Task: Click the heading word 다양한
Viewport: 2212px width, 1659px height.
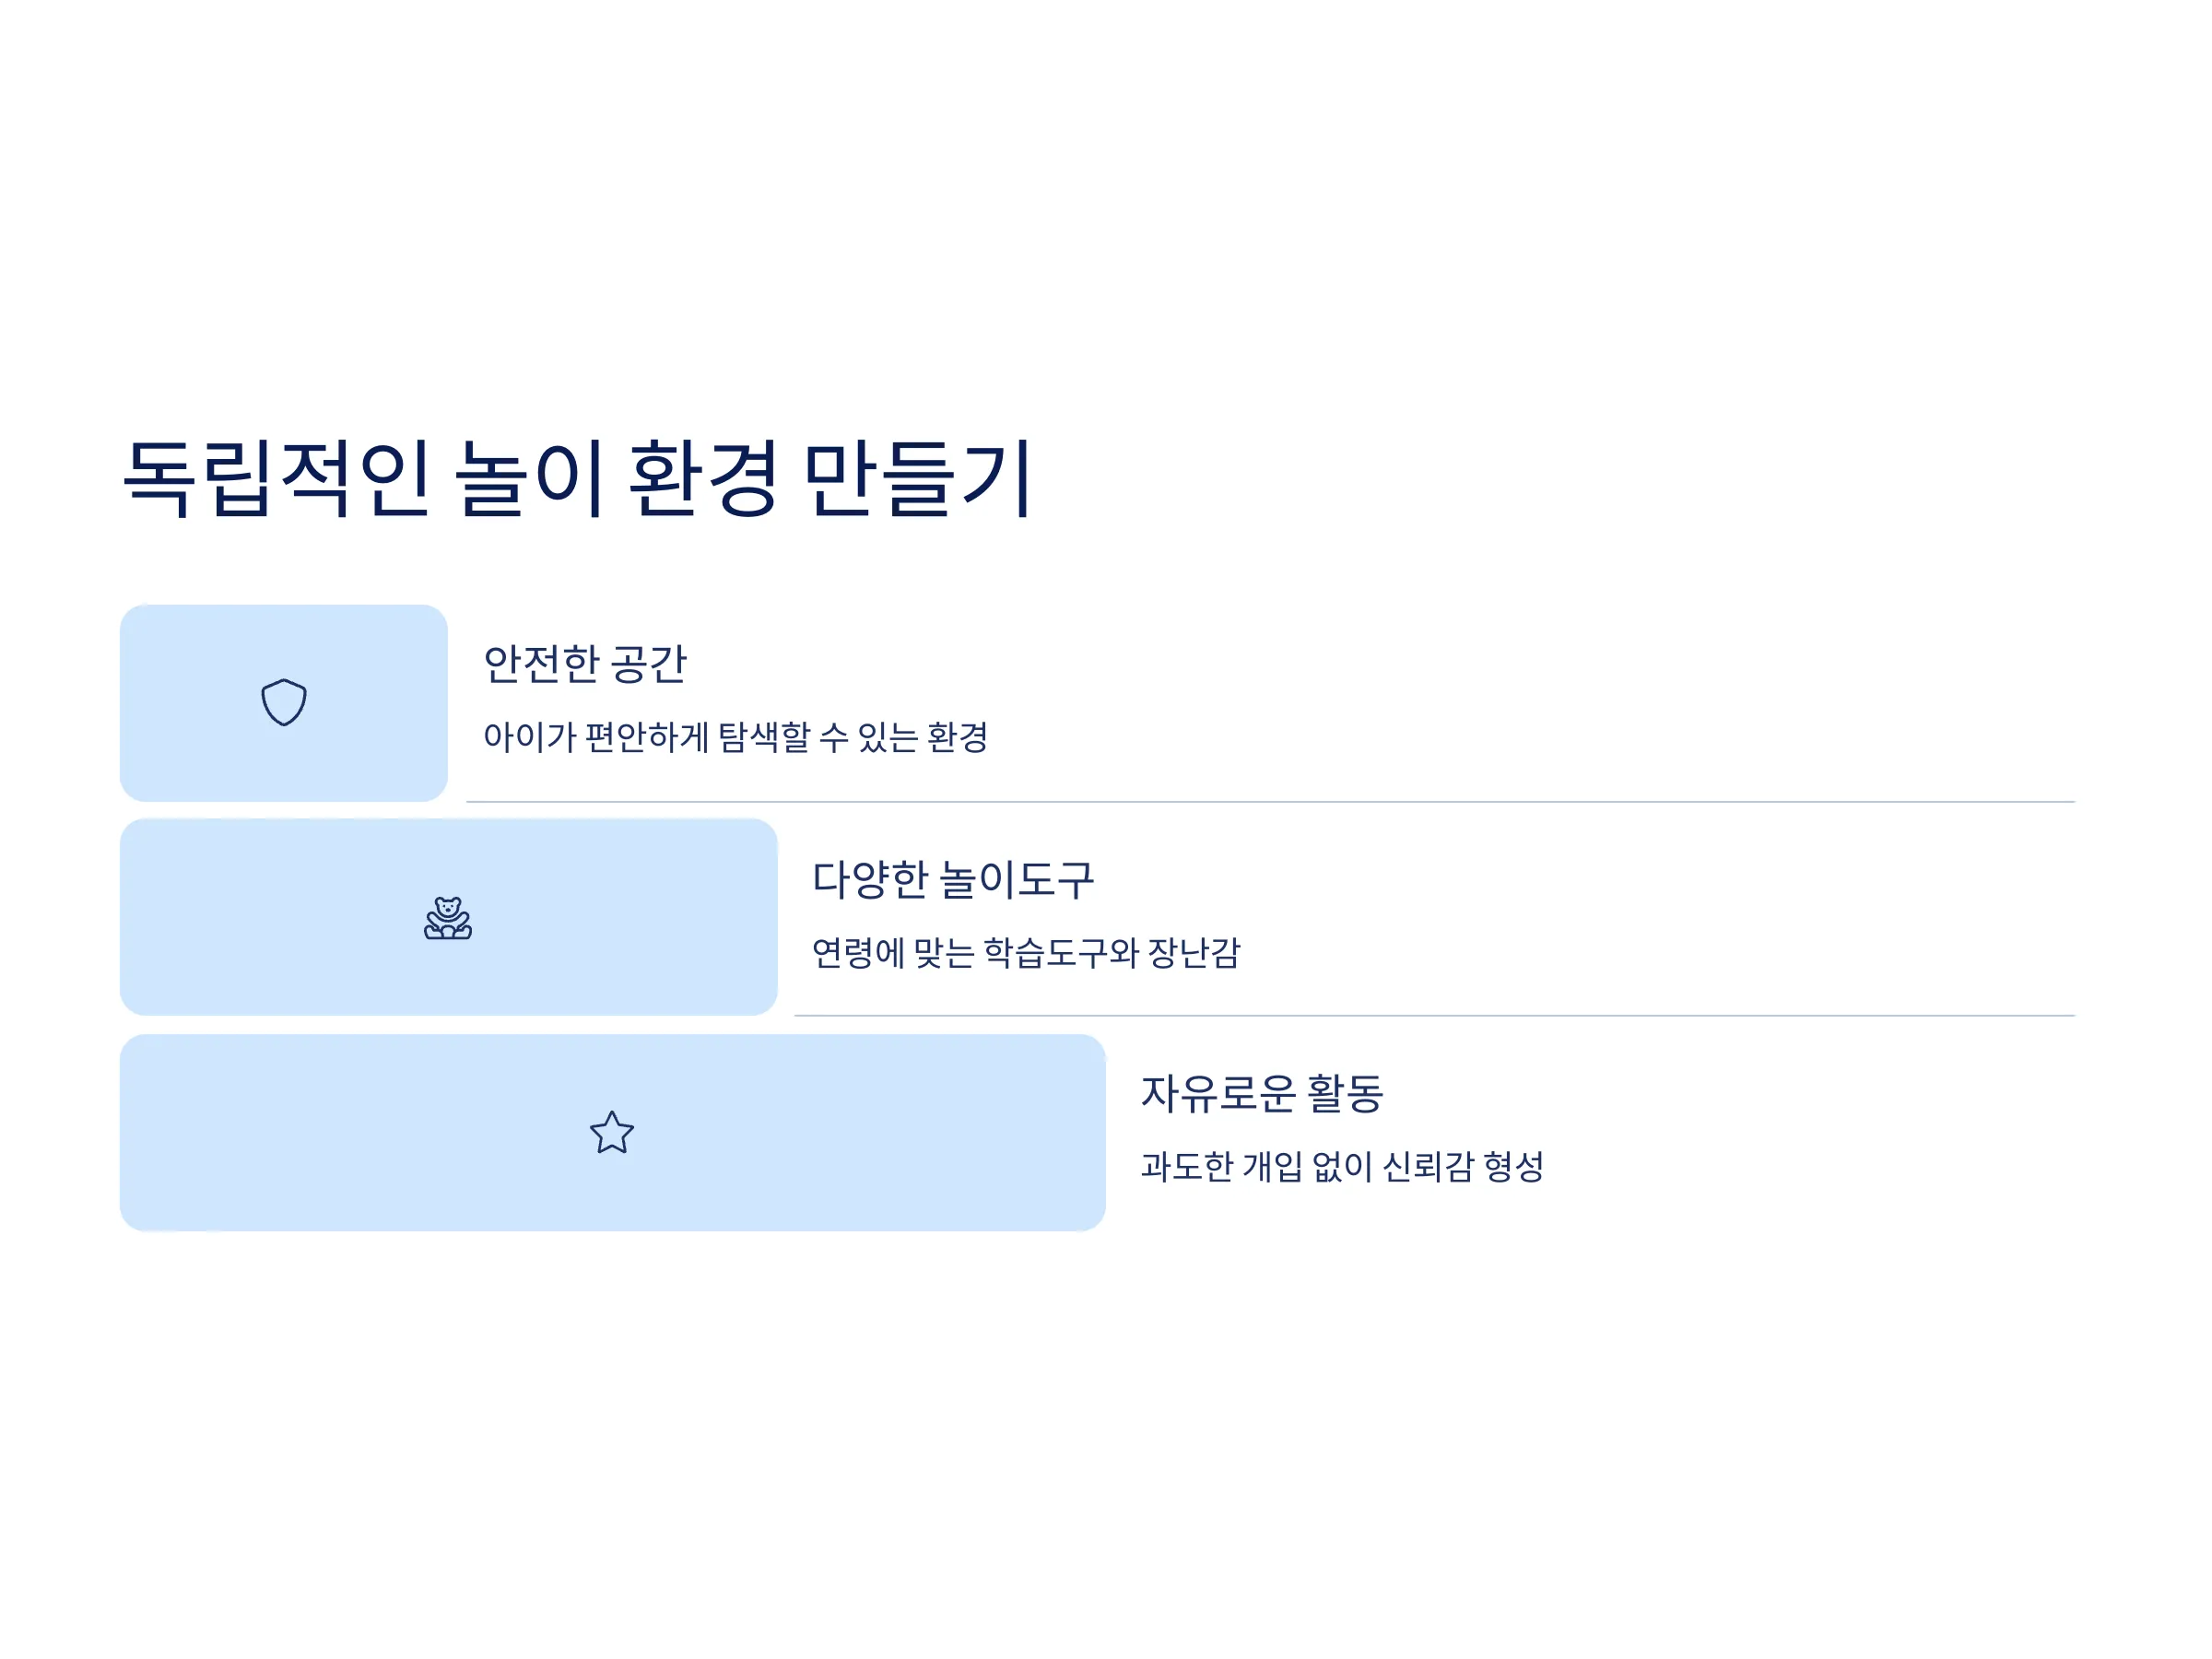Action: 870,879
